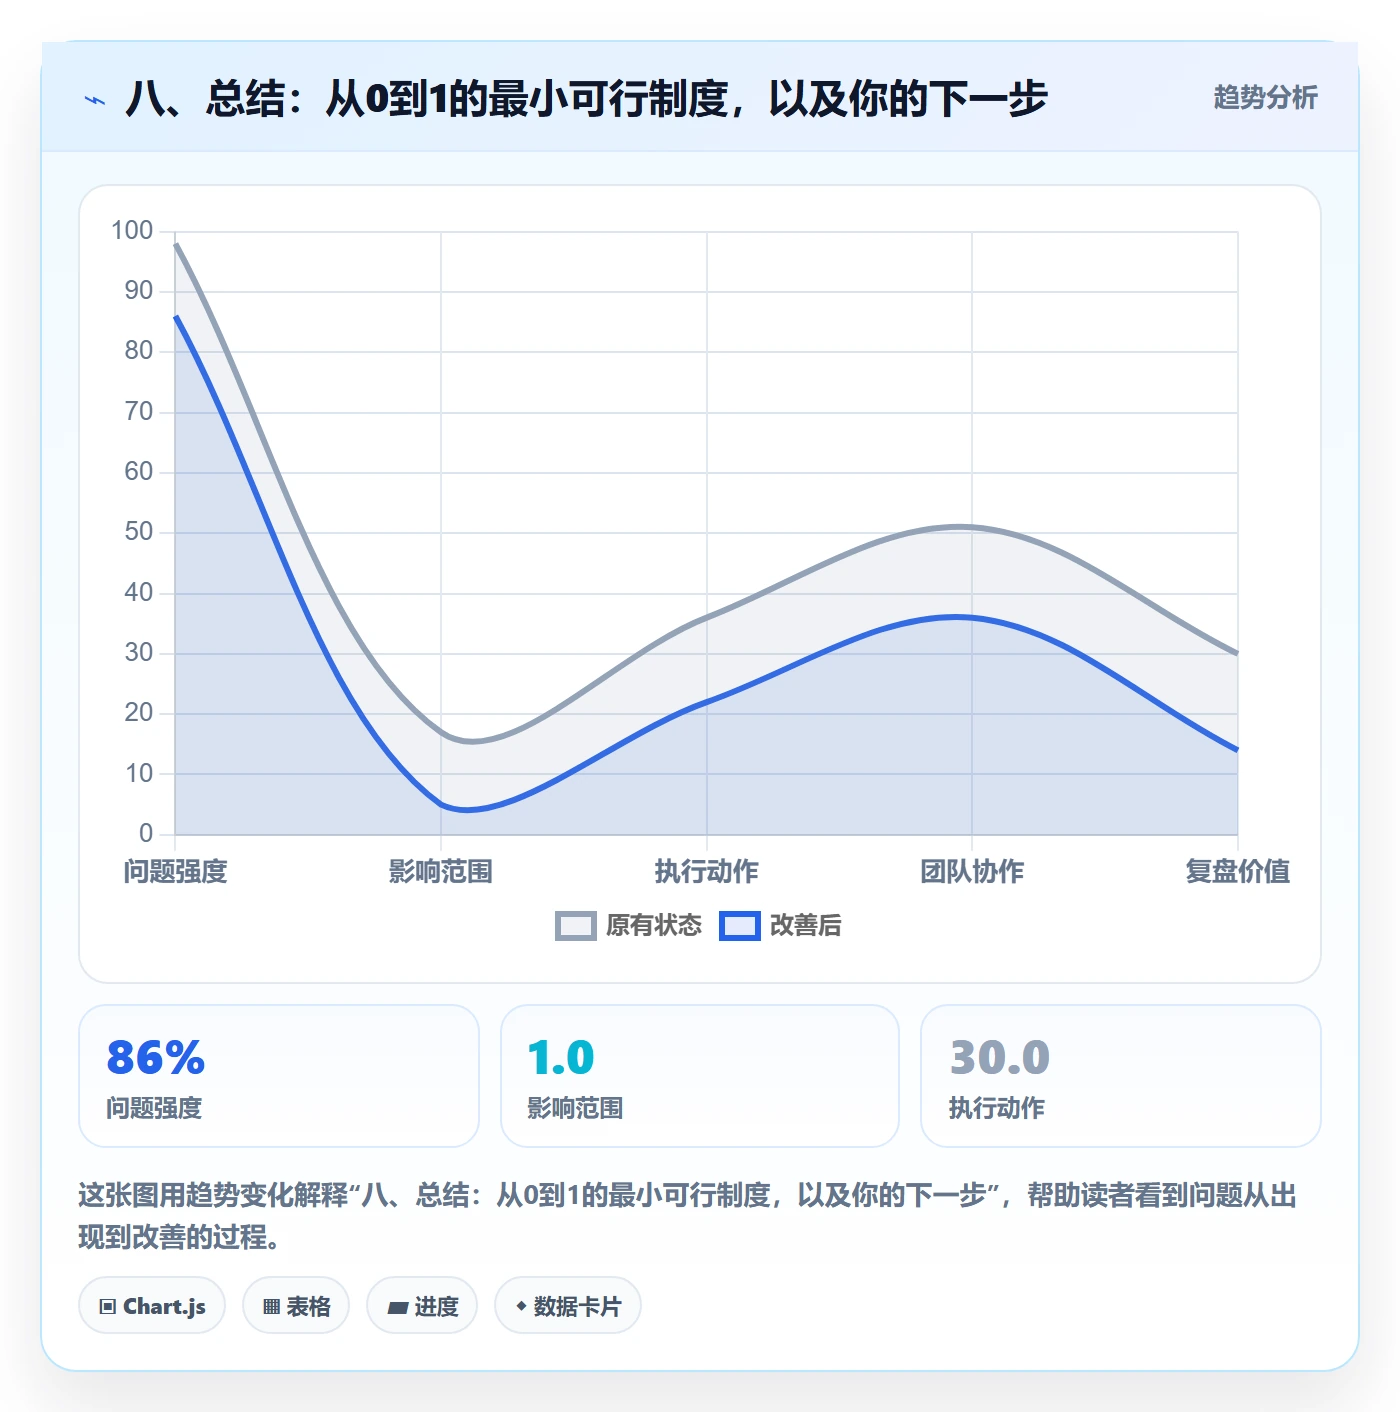Click the 0 tick on the y-axis
1400x1412 pixels.
146,833
